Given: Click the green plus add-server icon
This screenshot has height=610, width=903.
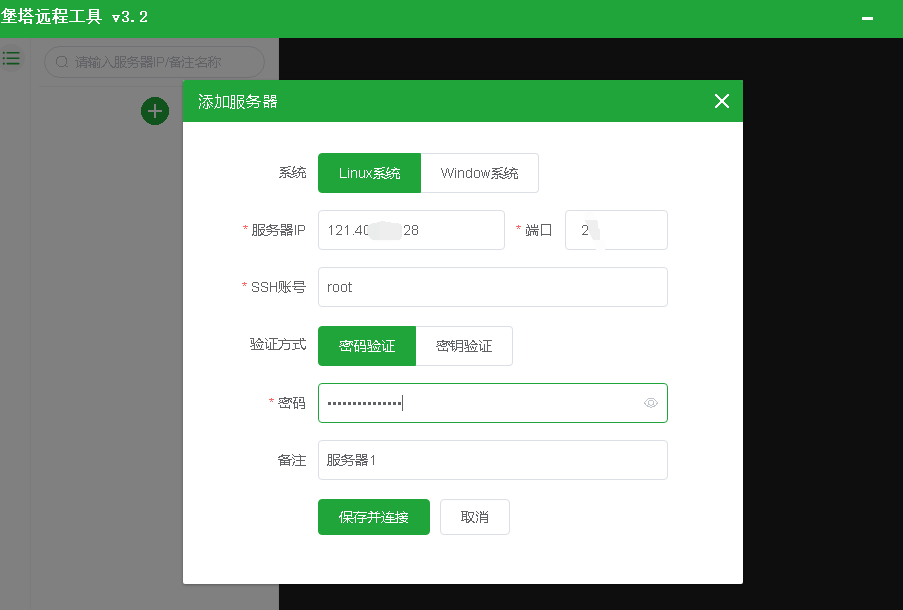Looking at the screenshot, I should pyautogui.click(x=155, y=111).
